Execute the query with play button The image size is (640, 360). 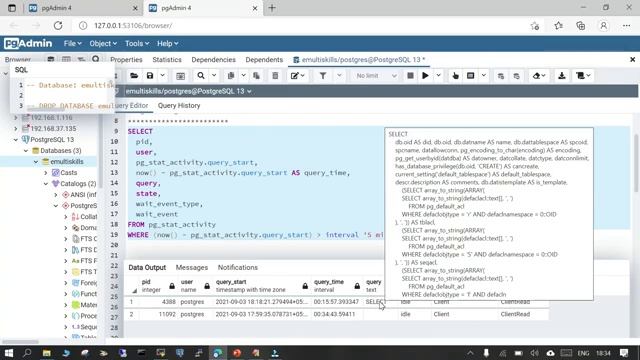point(425,76)
